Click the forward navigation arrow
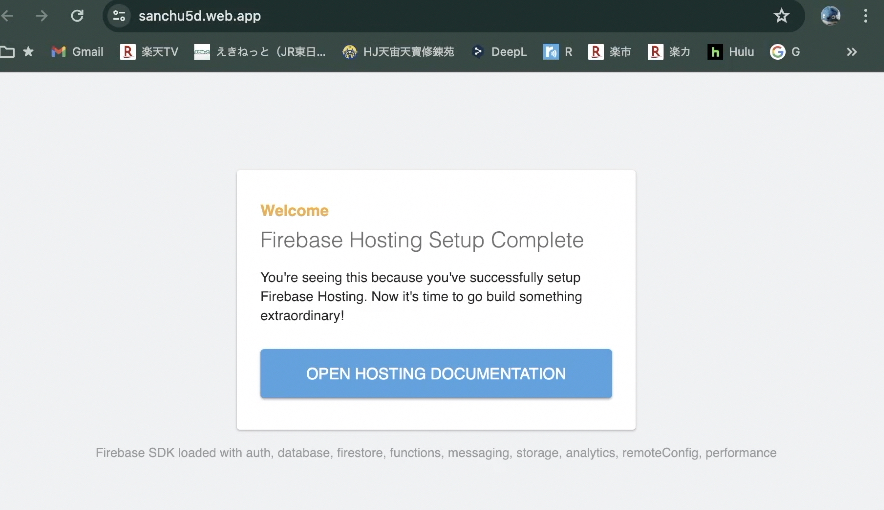Viewport: 884px width, 510px height. 42,16
